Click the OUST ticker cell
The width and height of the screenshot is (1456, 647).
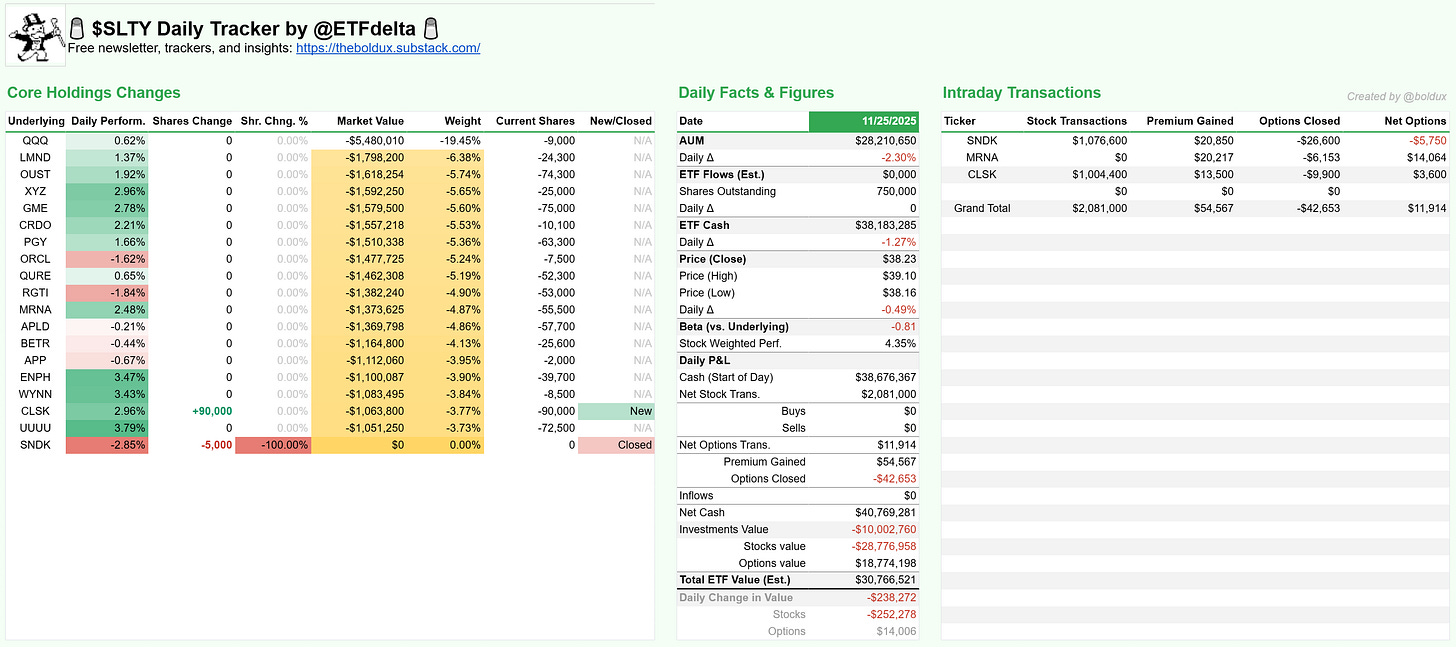coord(36,174)
